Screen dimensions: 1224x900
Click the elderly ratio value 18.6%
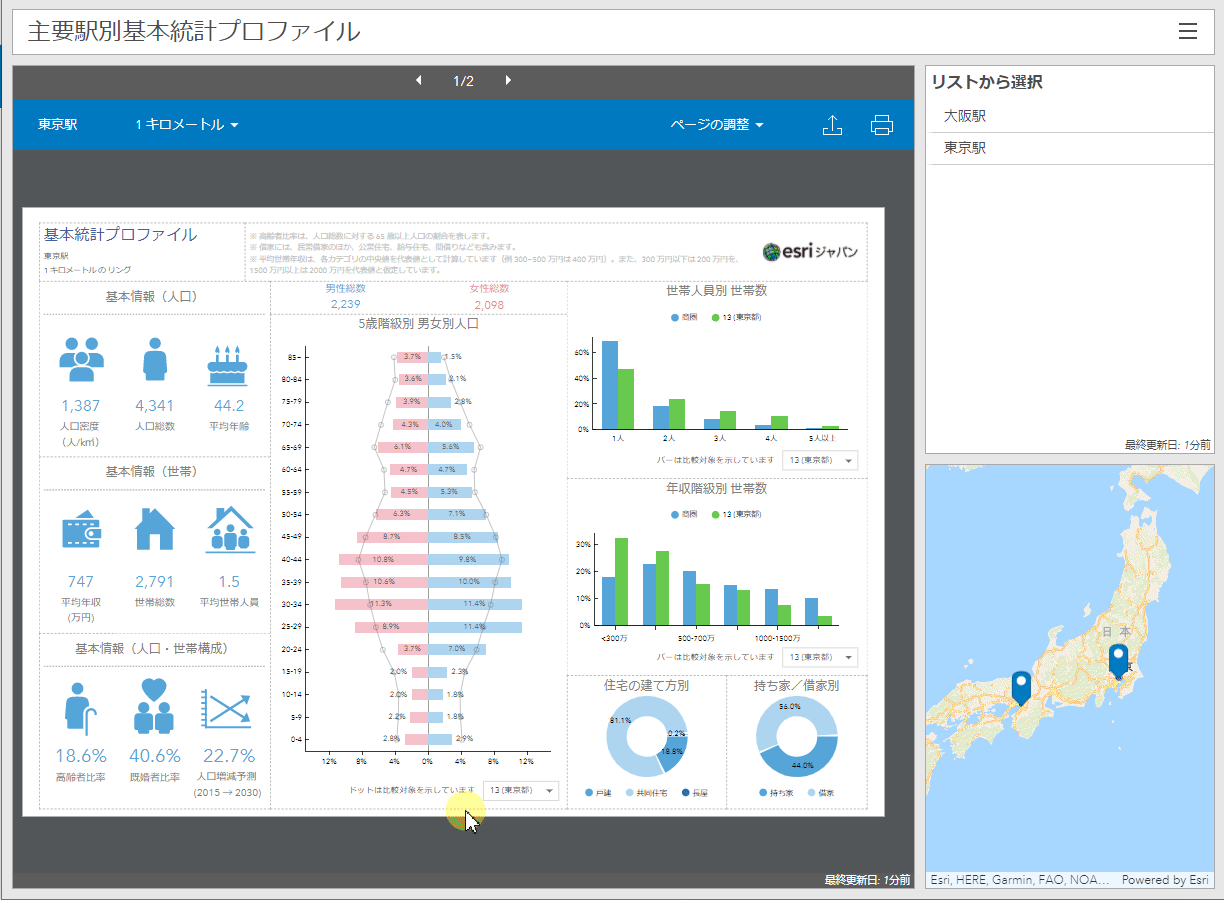pos(81,756)
